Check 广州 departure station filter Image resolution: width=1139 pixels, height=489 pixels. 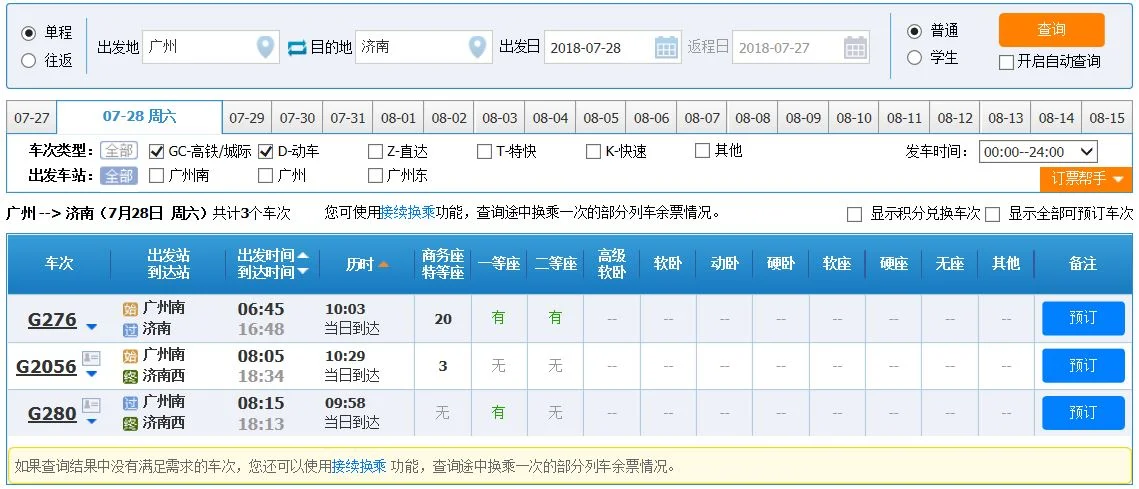[265, 176]
